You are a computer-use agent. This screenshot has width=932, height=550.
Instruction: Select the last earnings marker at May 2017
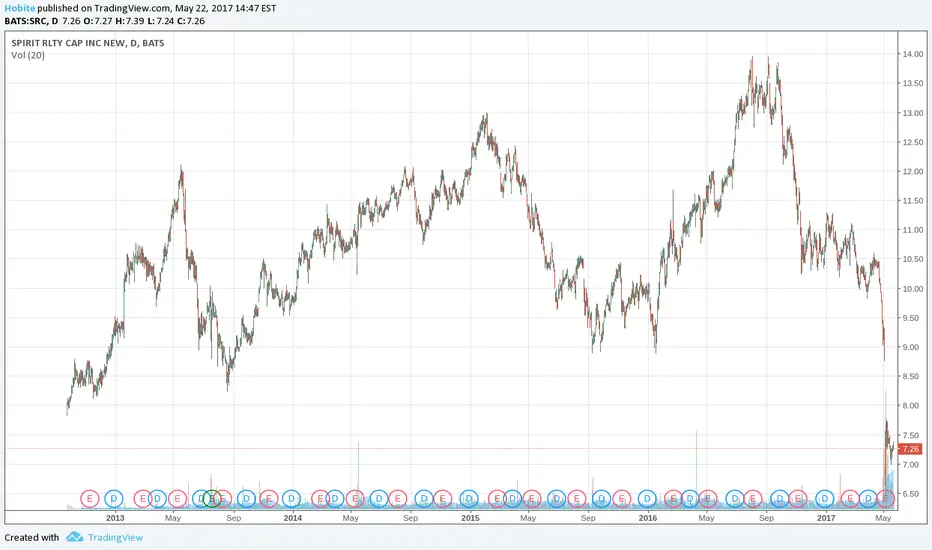[x=886, y=498]
